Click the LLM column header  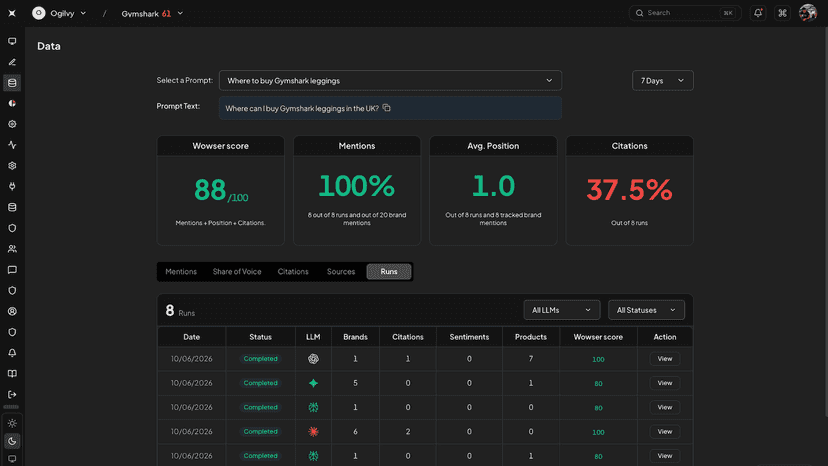click(x=313, y=337)
